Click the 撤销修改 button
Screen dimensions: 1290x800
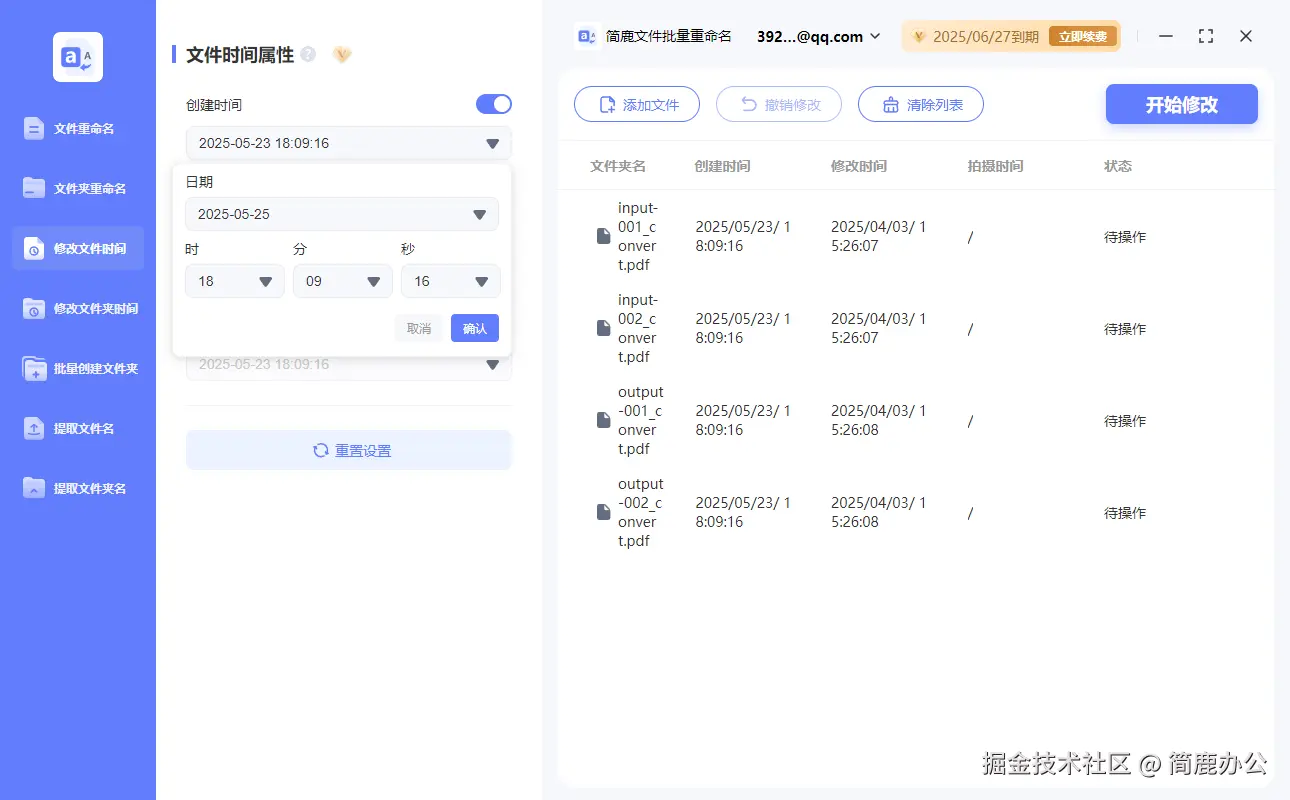click(x=779, y=104)
